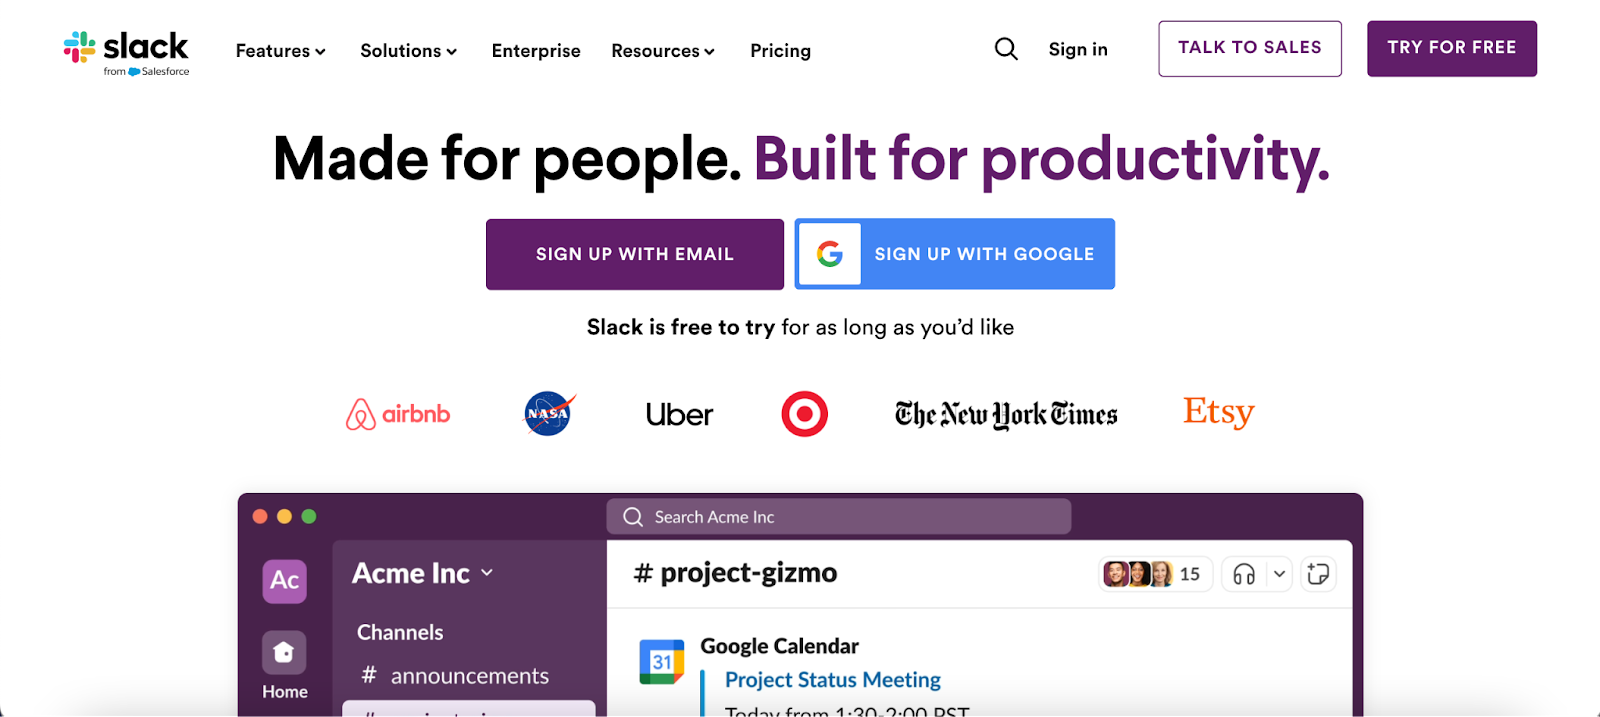Screen dimensions: 1600x717
Task: Click the Slack logo in the header
Action: coord(126,49)
